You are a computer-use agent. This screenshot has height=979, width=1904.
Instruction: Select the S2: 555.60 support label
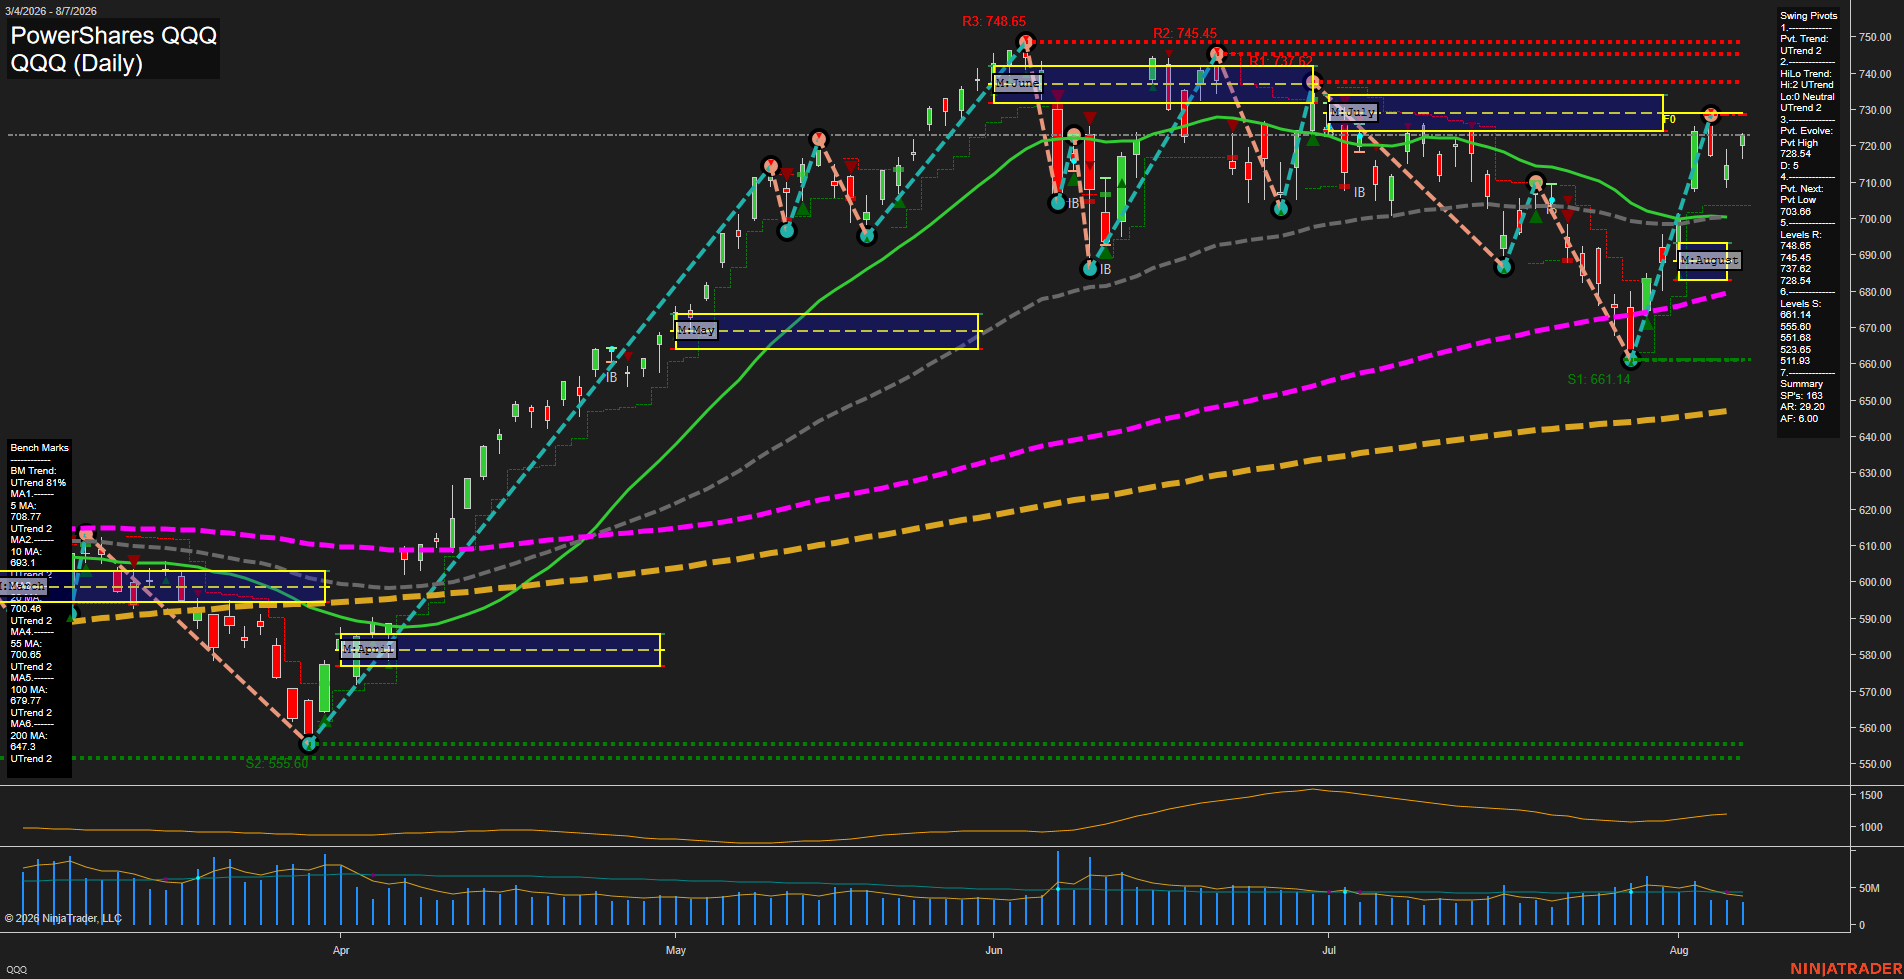tap(277, 763)
